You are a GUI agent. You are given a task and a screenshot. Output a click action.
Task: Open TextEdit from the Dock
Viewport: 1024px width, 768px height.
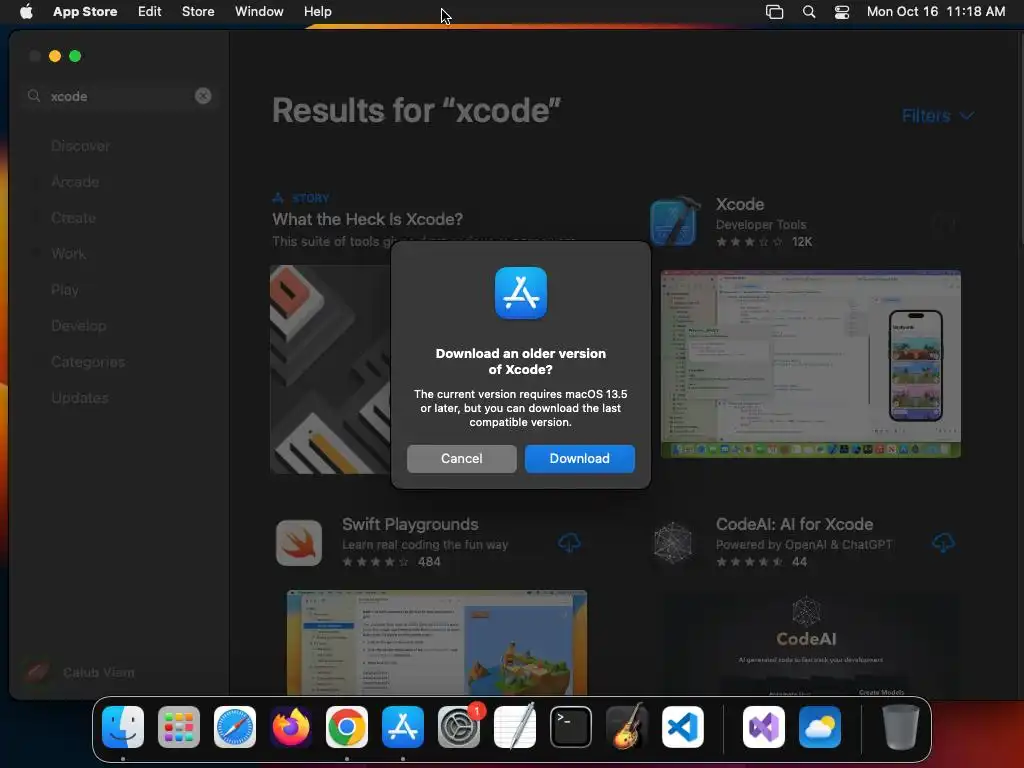click(515, 727)
